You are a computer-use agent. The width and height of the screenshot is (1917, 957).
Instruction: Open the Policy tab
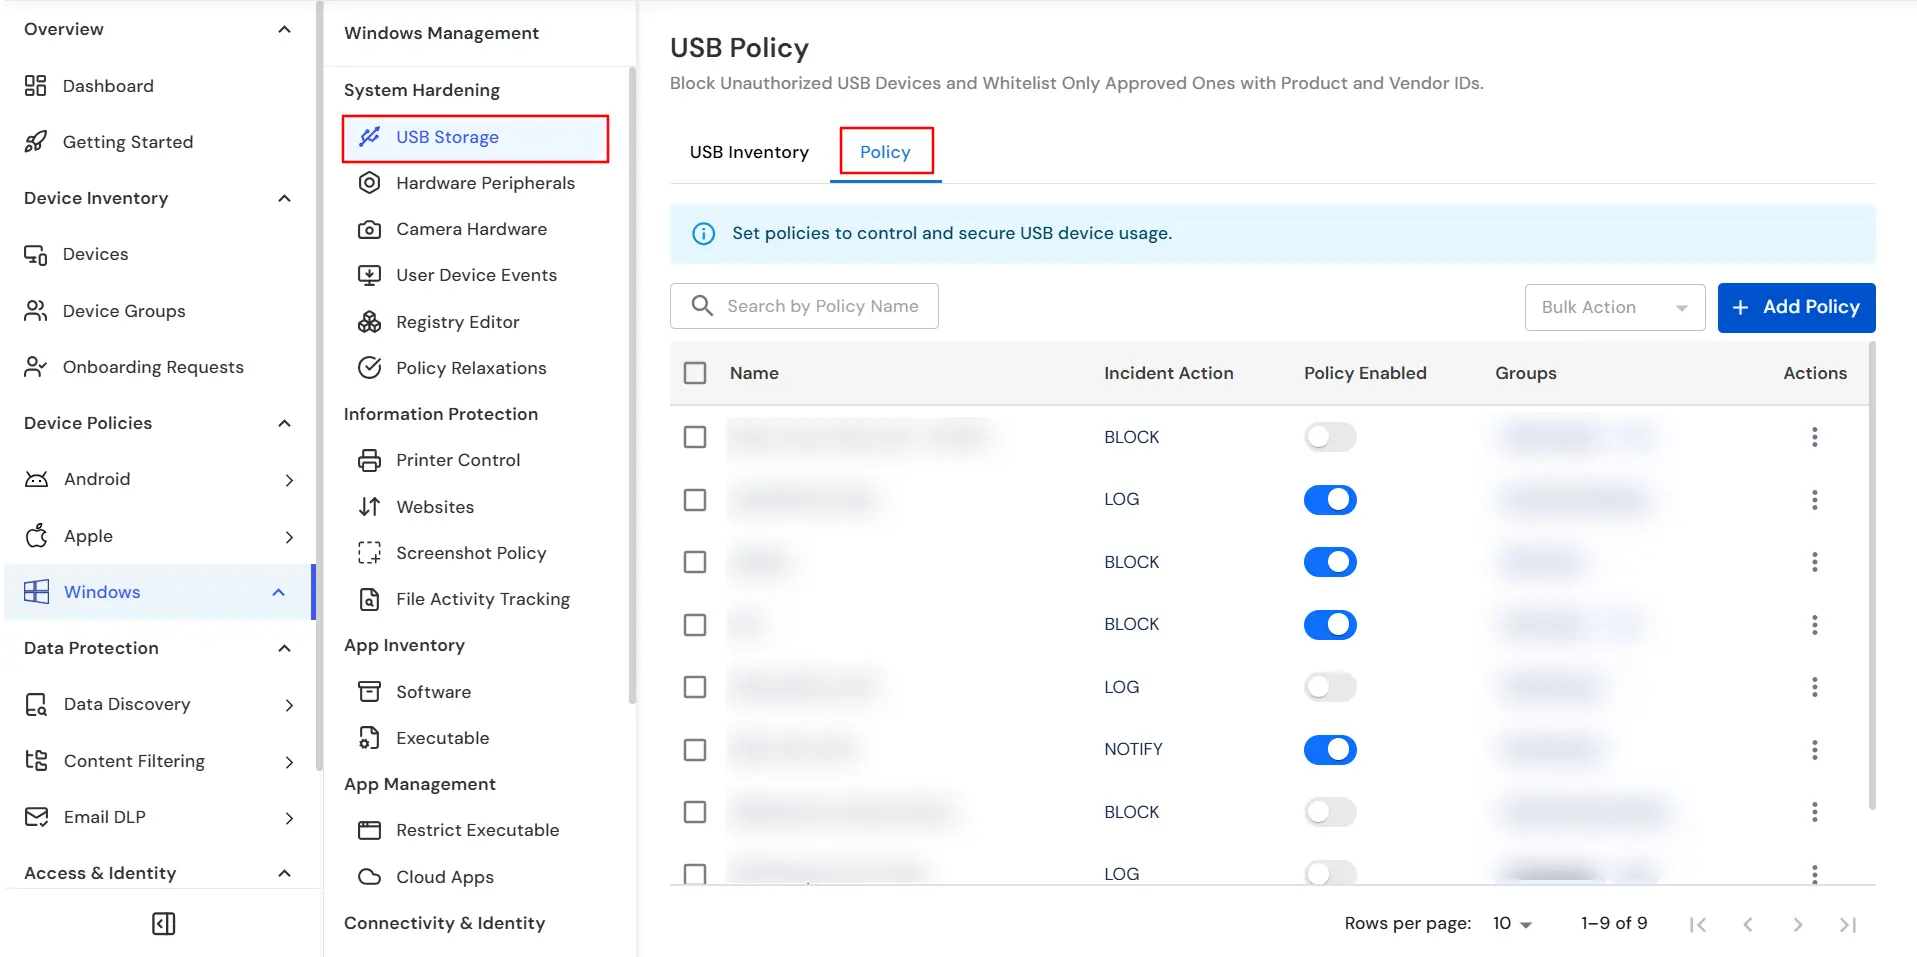click(x=885, y=151)
